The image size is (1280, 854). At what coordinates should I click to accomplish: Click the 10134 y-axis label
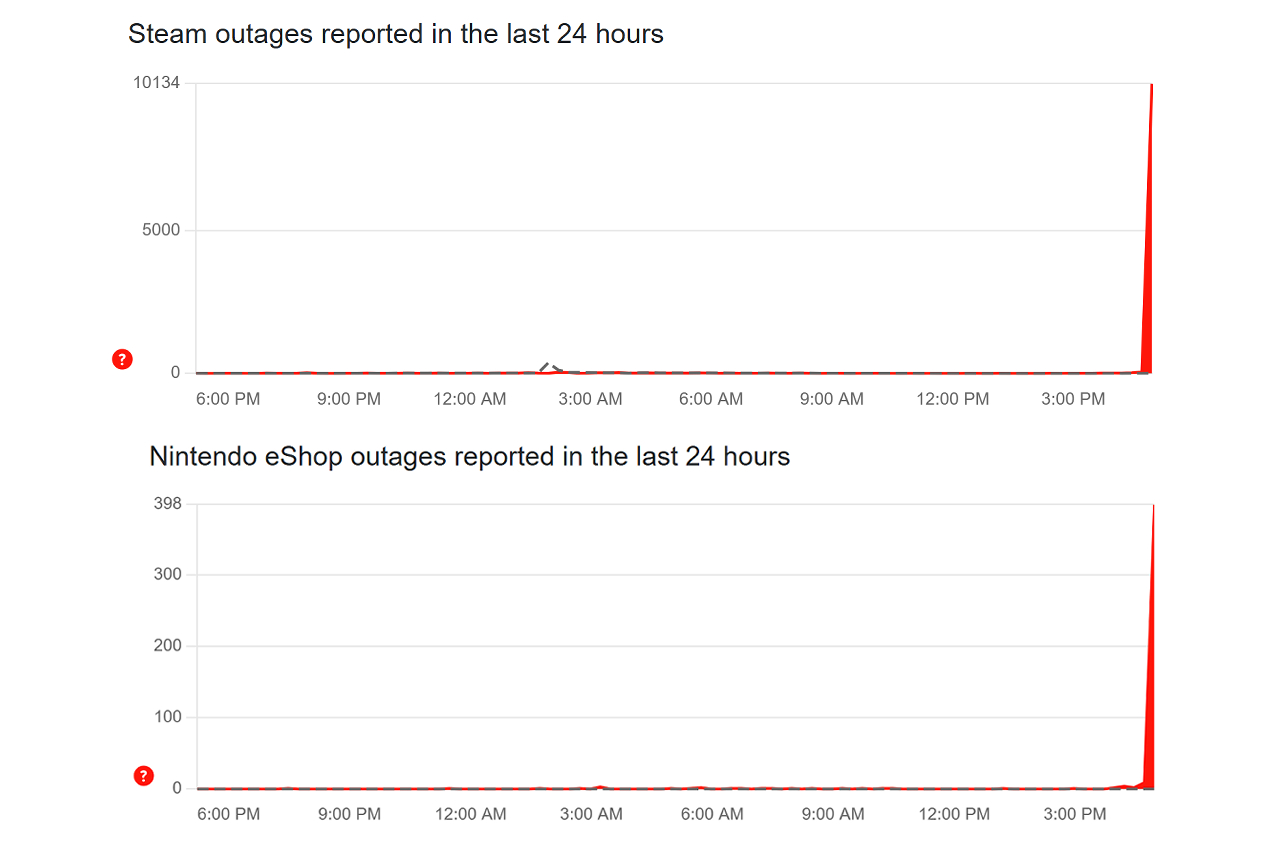pos(156,82)
